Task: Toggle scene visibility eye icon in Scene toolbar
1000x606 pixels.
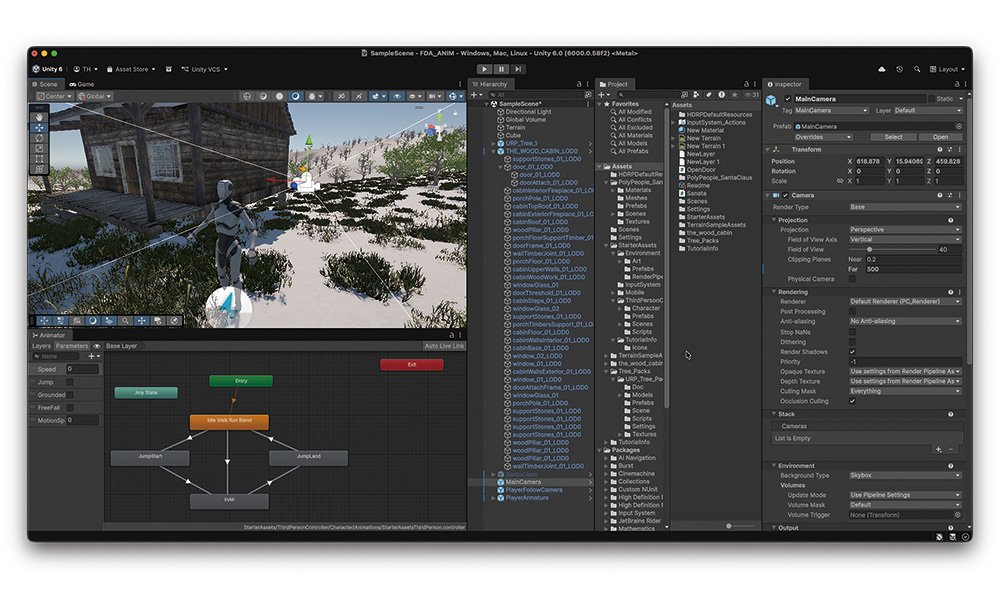Action: (397, 96)
